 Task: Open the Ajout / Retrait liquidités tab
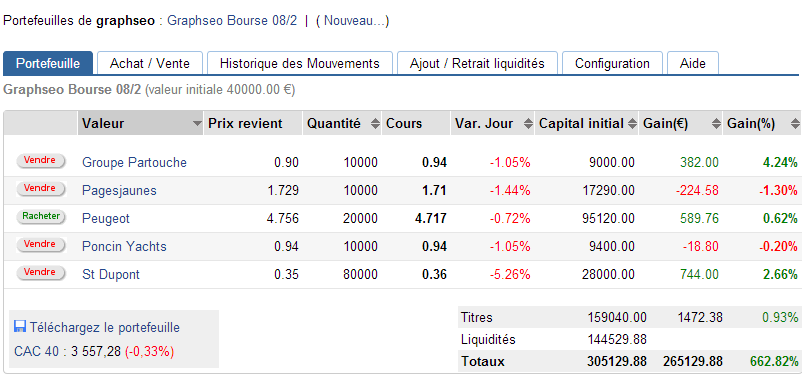pyautogui.click(x=477, y=63)
